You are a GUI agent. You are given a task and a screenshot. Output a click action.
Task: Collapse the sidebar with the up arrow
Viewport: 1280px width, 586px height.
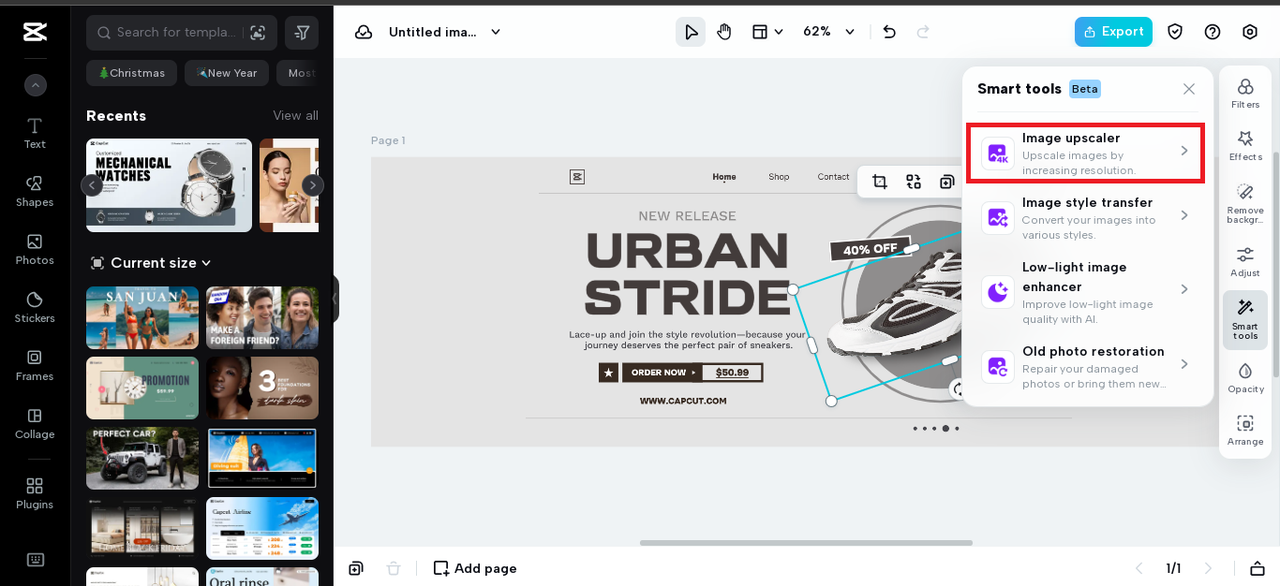coord(35,85)
